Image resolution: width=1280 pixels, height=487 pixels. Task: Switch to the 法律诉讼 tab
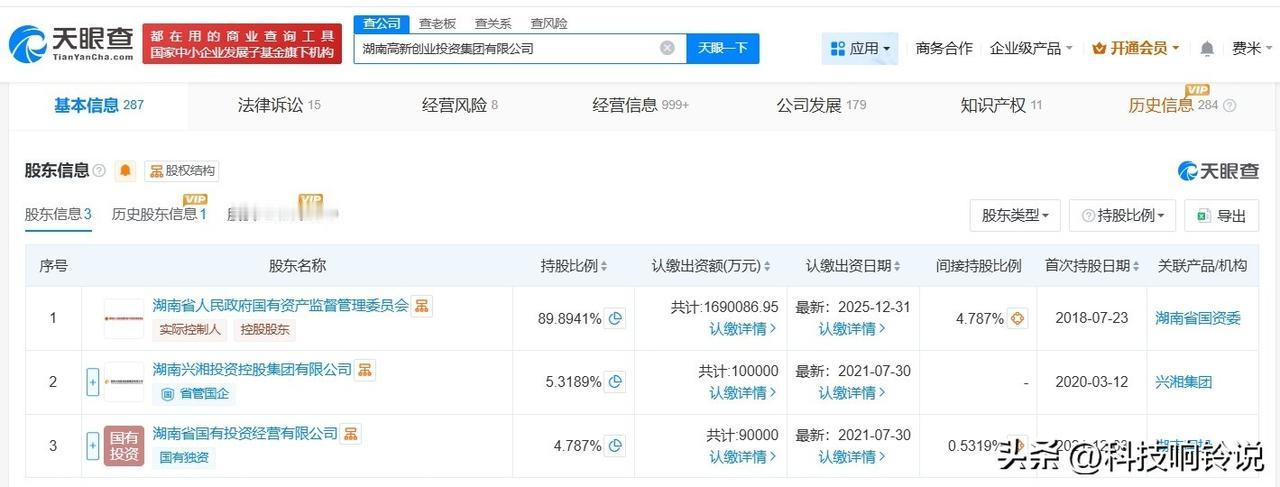(x=279, y=105)
